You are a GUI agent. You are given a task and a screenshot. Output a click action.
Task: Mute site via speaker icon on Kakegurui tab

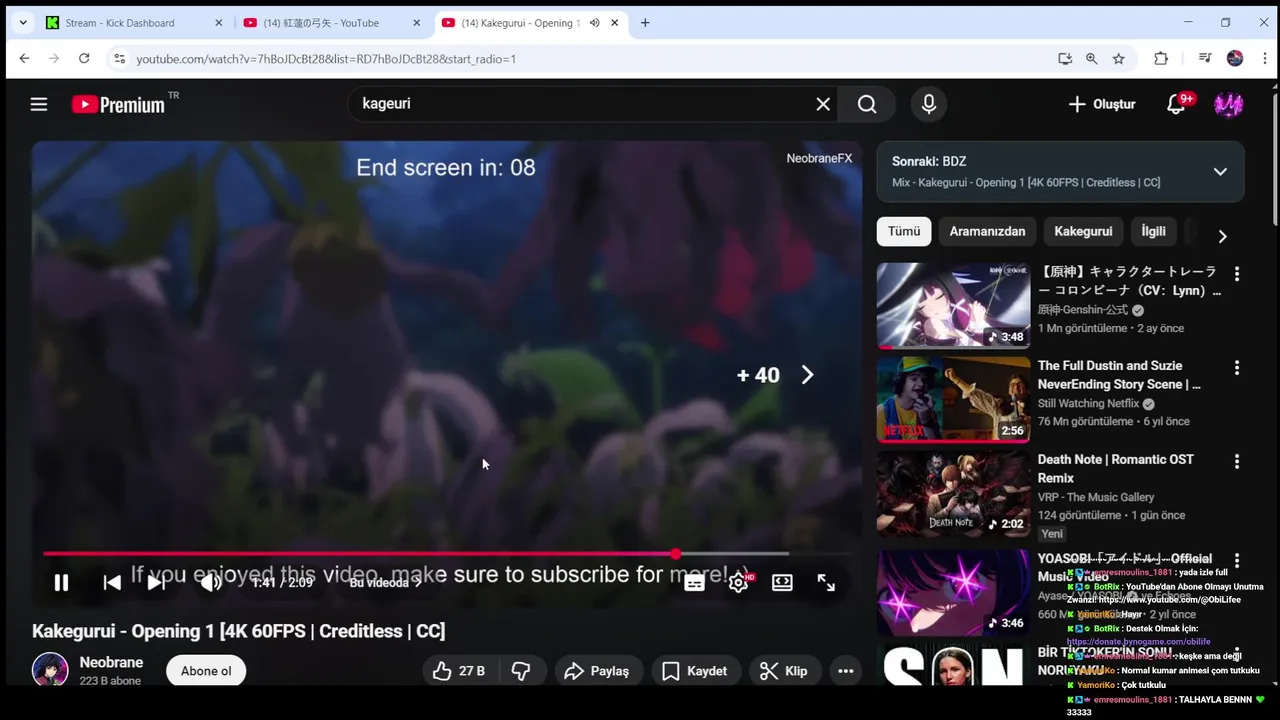[x=595, y=23]
